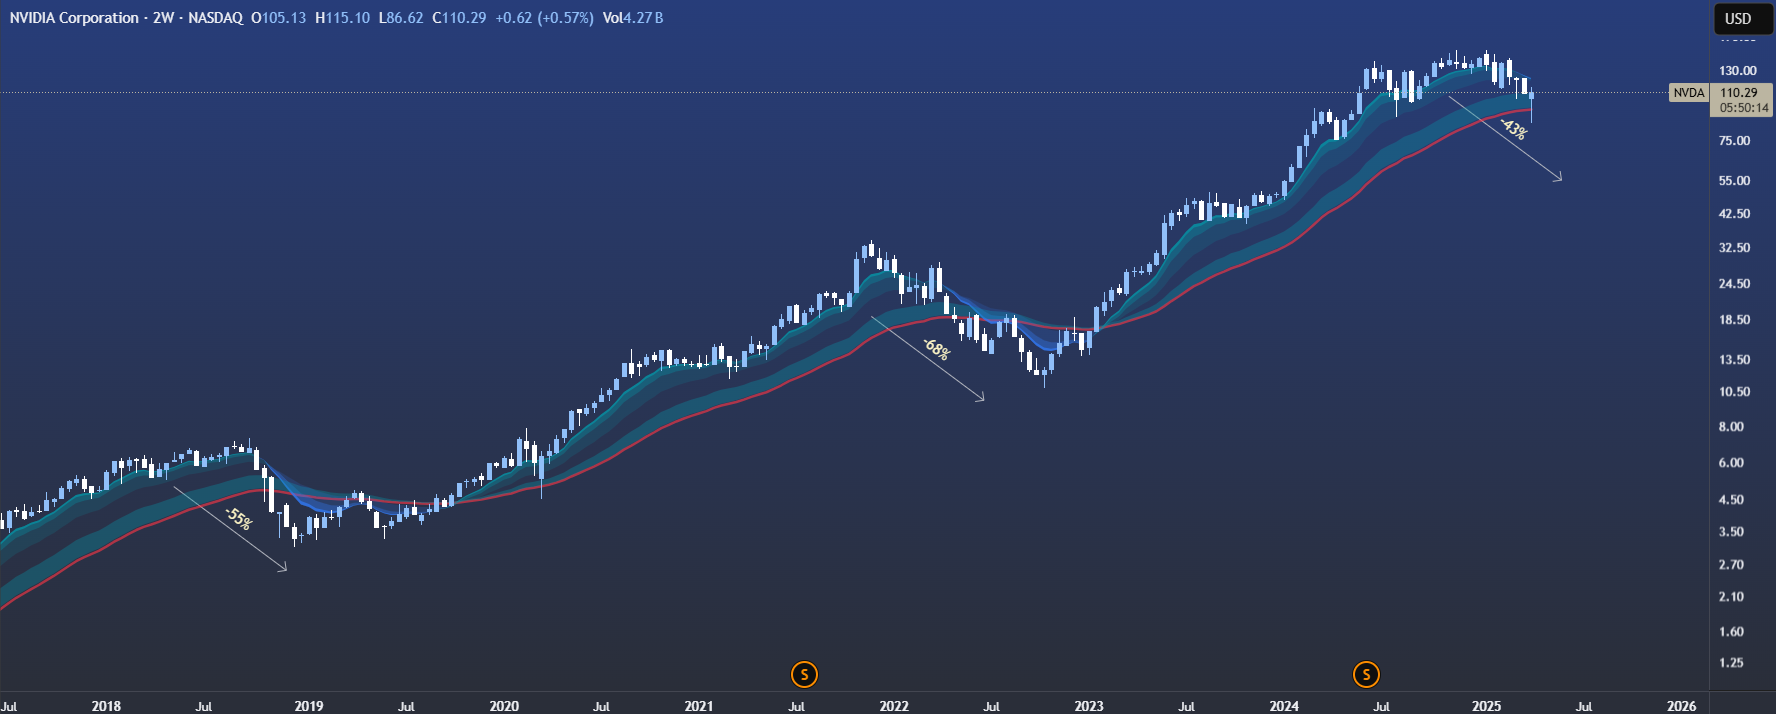This screenshot has height=714, width=1776.
Task: Click the 32.50 price axis label
Action: [1735, 248]
